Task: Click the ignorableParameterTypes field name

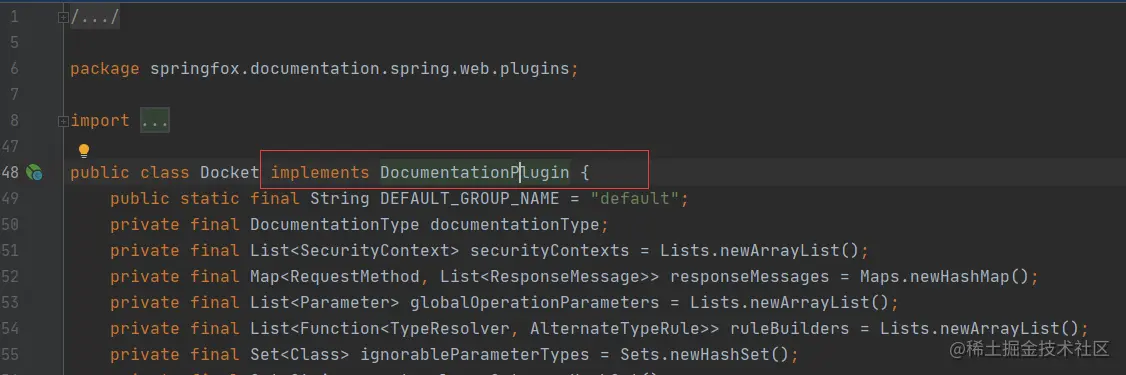Action: 479,354
